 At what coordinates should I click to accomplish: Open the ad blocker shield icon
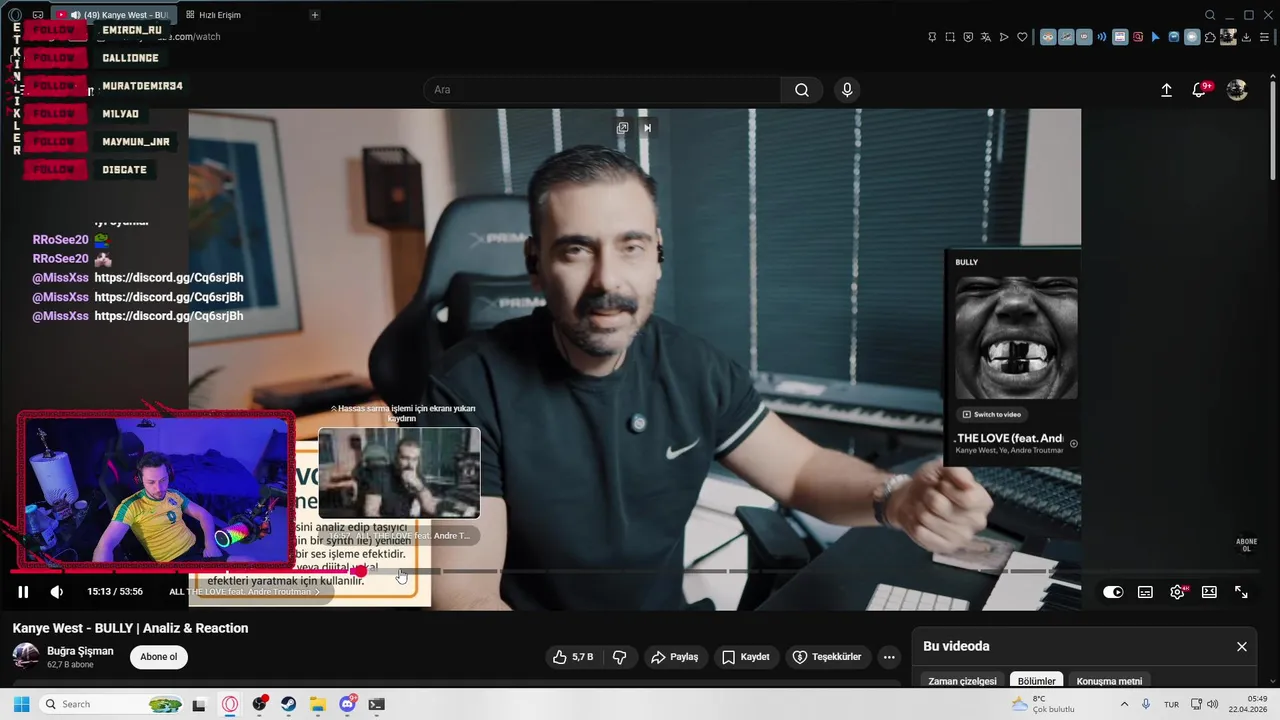pyautogui.click(x=968, y=37)
